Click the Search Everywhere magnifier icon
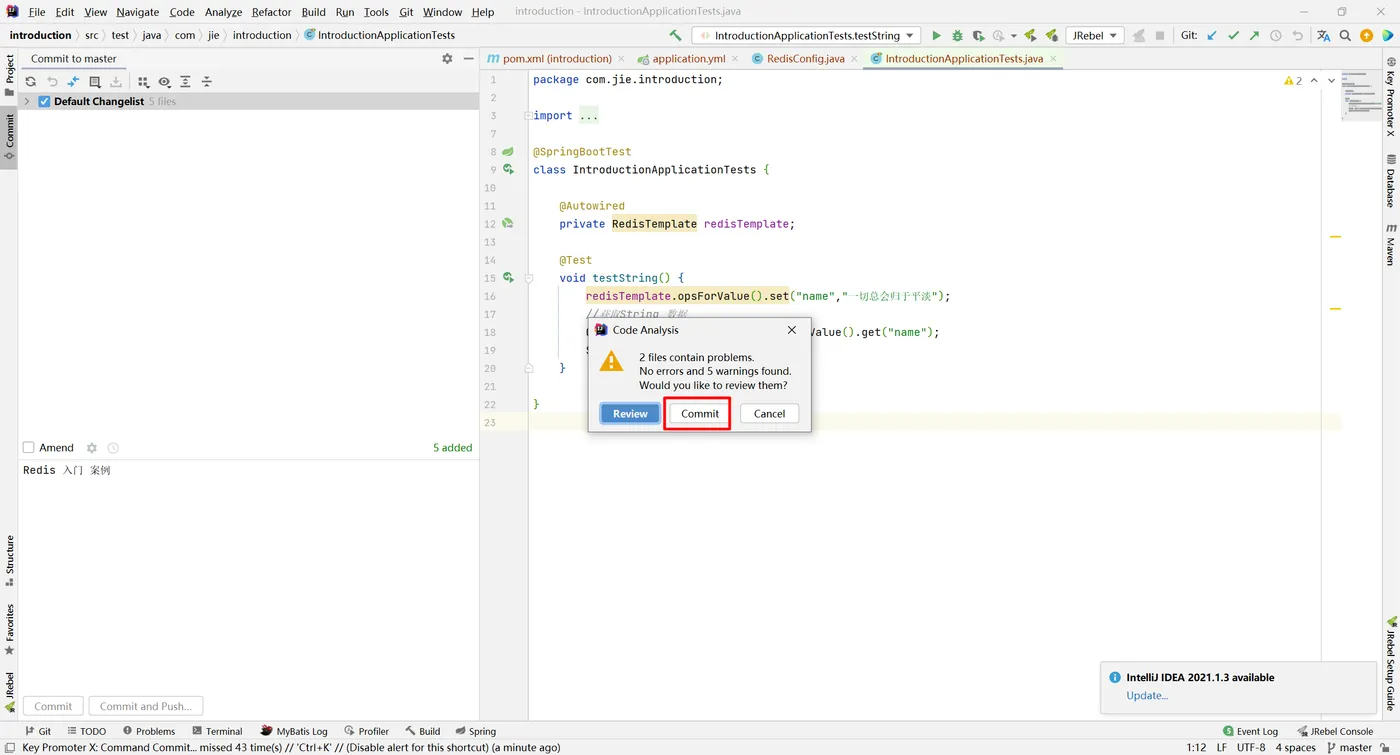The height and width of the screenshot is (755, 1400). [x=1345, y=35]
